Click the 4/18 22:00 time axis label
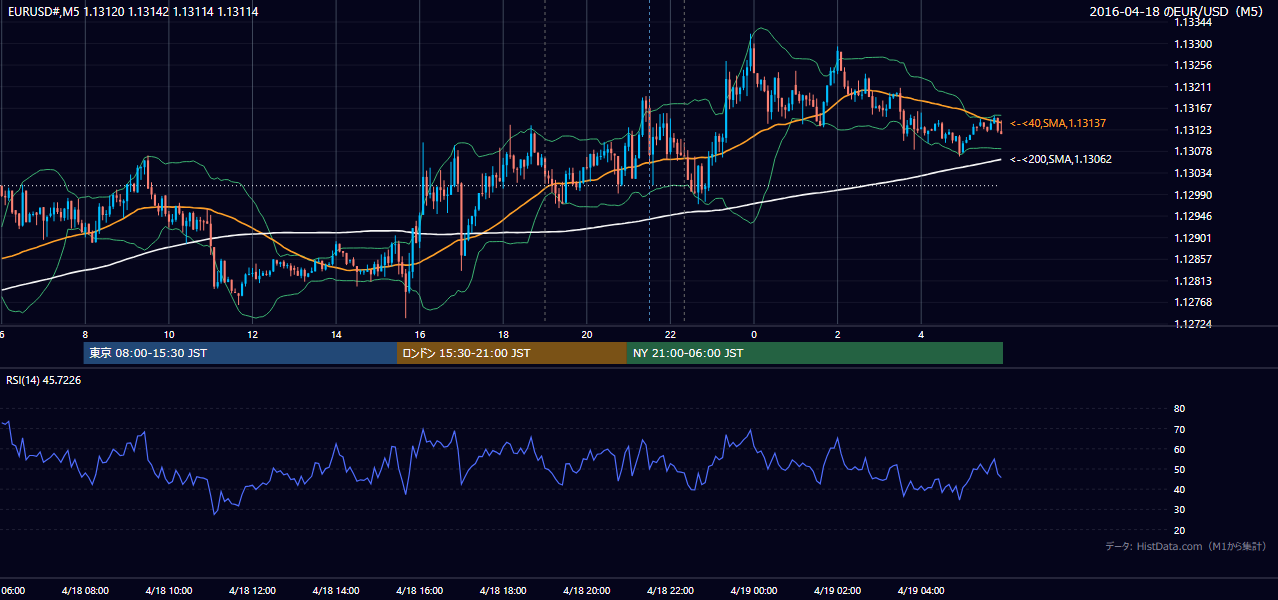 point(670,591)
